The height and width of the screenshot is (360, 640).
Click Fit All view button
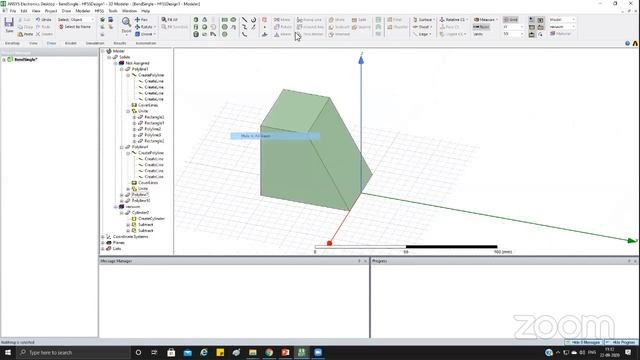coord(169,20)
